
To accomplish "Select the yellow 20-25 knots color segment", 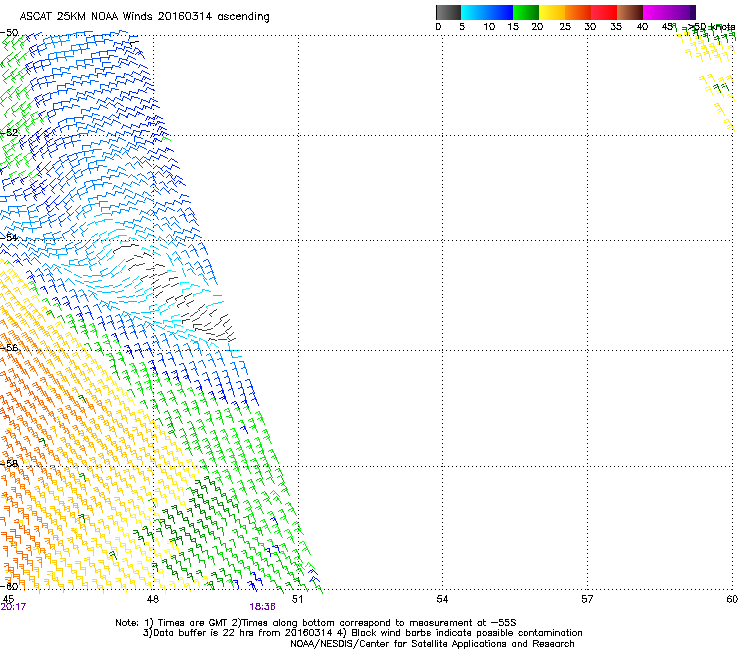I will tap(552, 12).
